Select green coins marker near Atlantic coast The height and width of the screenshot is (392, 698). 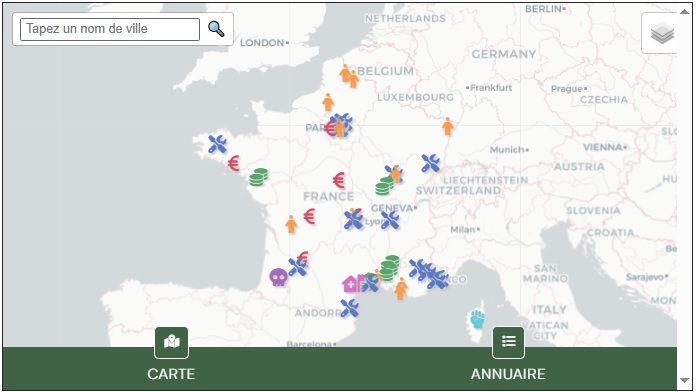258,177
